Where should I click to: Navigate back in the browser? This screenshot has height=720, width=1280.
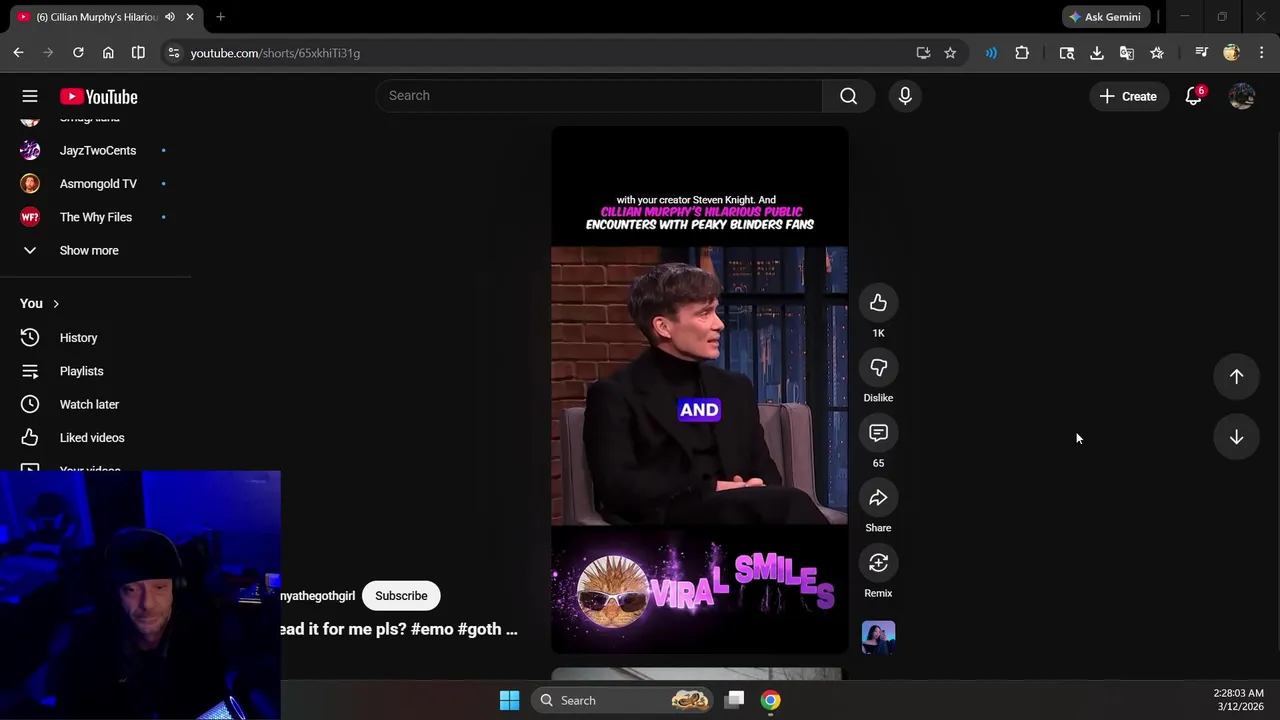[18, 53]
